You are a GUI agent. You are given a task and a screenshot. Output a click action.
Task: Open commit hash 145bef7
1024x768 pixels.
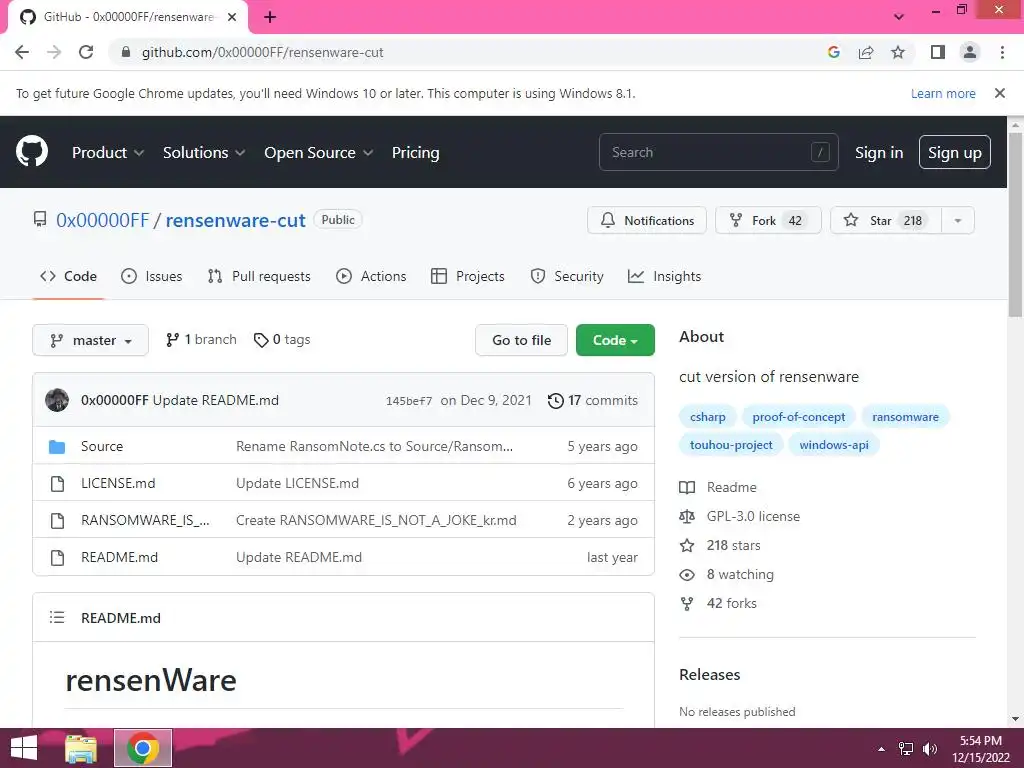pyautogui.click(x=409, y=401)
